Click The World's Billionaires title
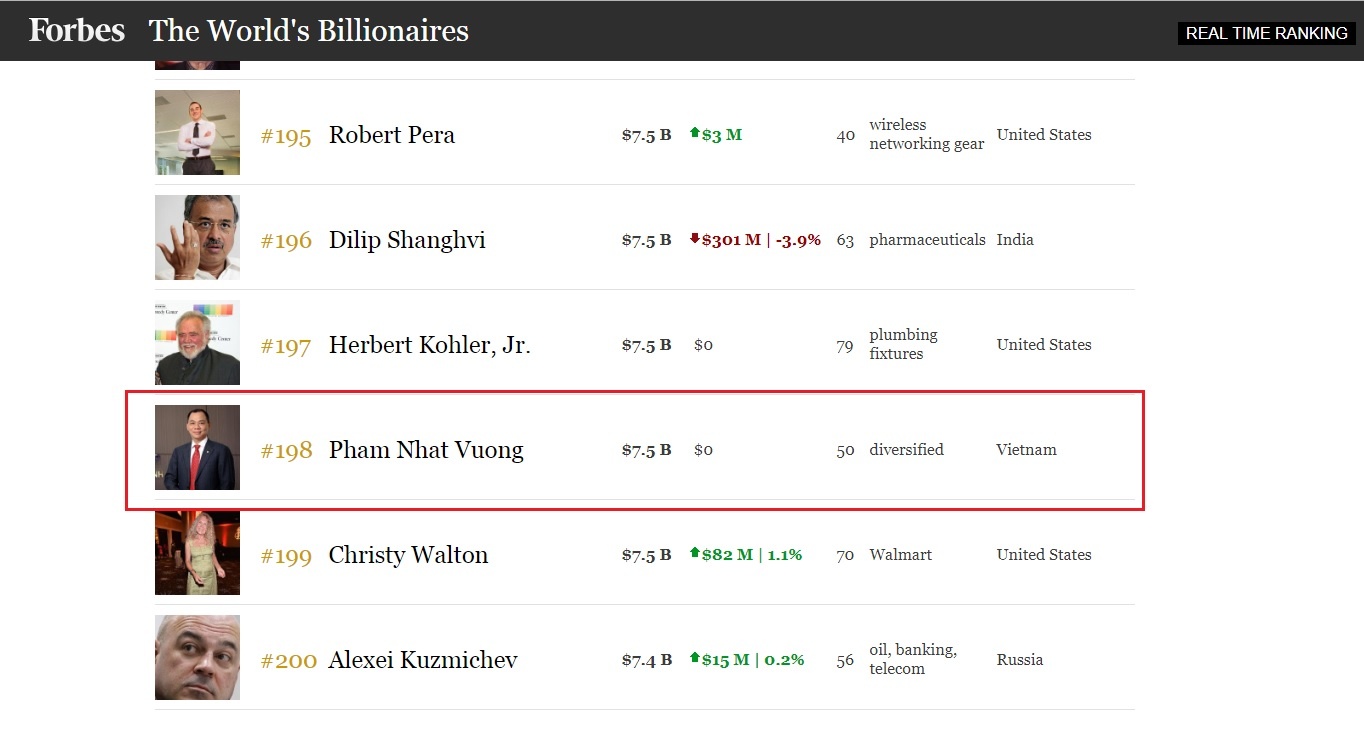Viewport: 1364px width, 748px height. click(x=309, y=31)
